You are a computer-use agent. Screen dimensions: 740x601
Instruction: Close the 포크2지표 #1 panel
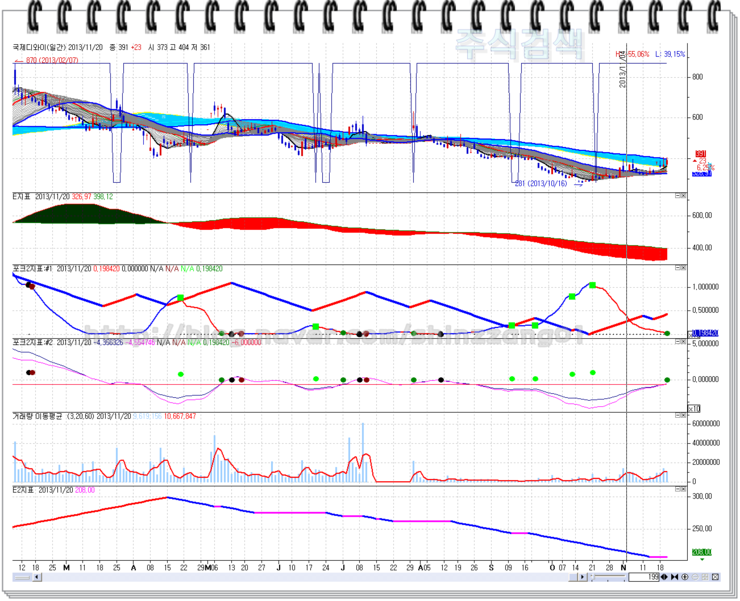pyautogui.click(x=683, y=269)
